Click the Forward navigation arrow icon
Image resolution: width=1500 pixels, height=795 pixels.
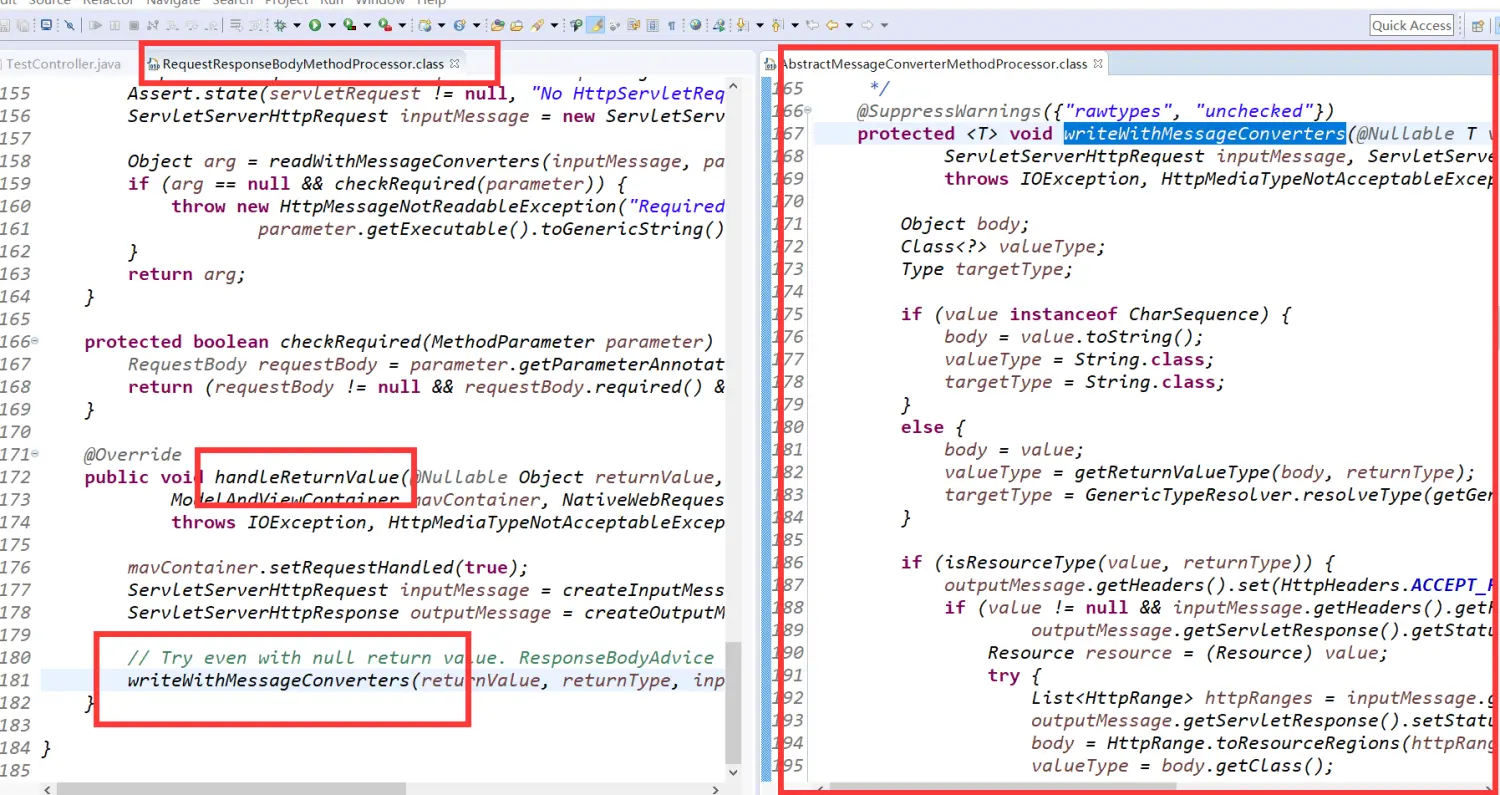(x=867, y=25)
